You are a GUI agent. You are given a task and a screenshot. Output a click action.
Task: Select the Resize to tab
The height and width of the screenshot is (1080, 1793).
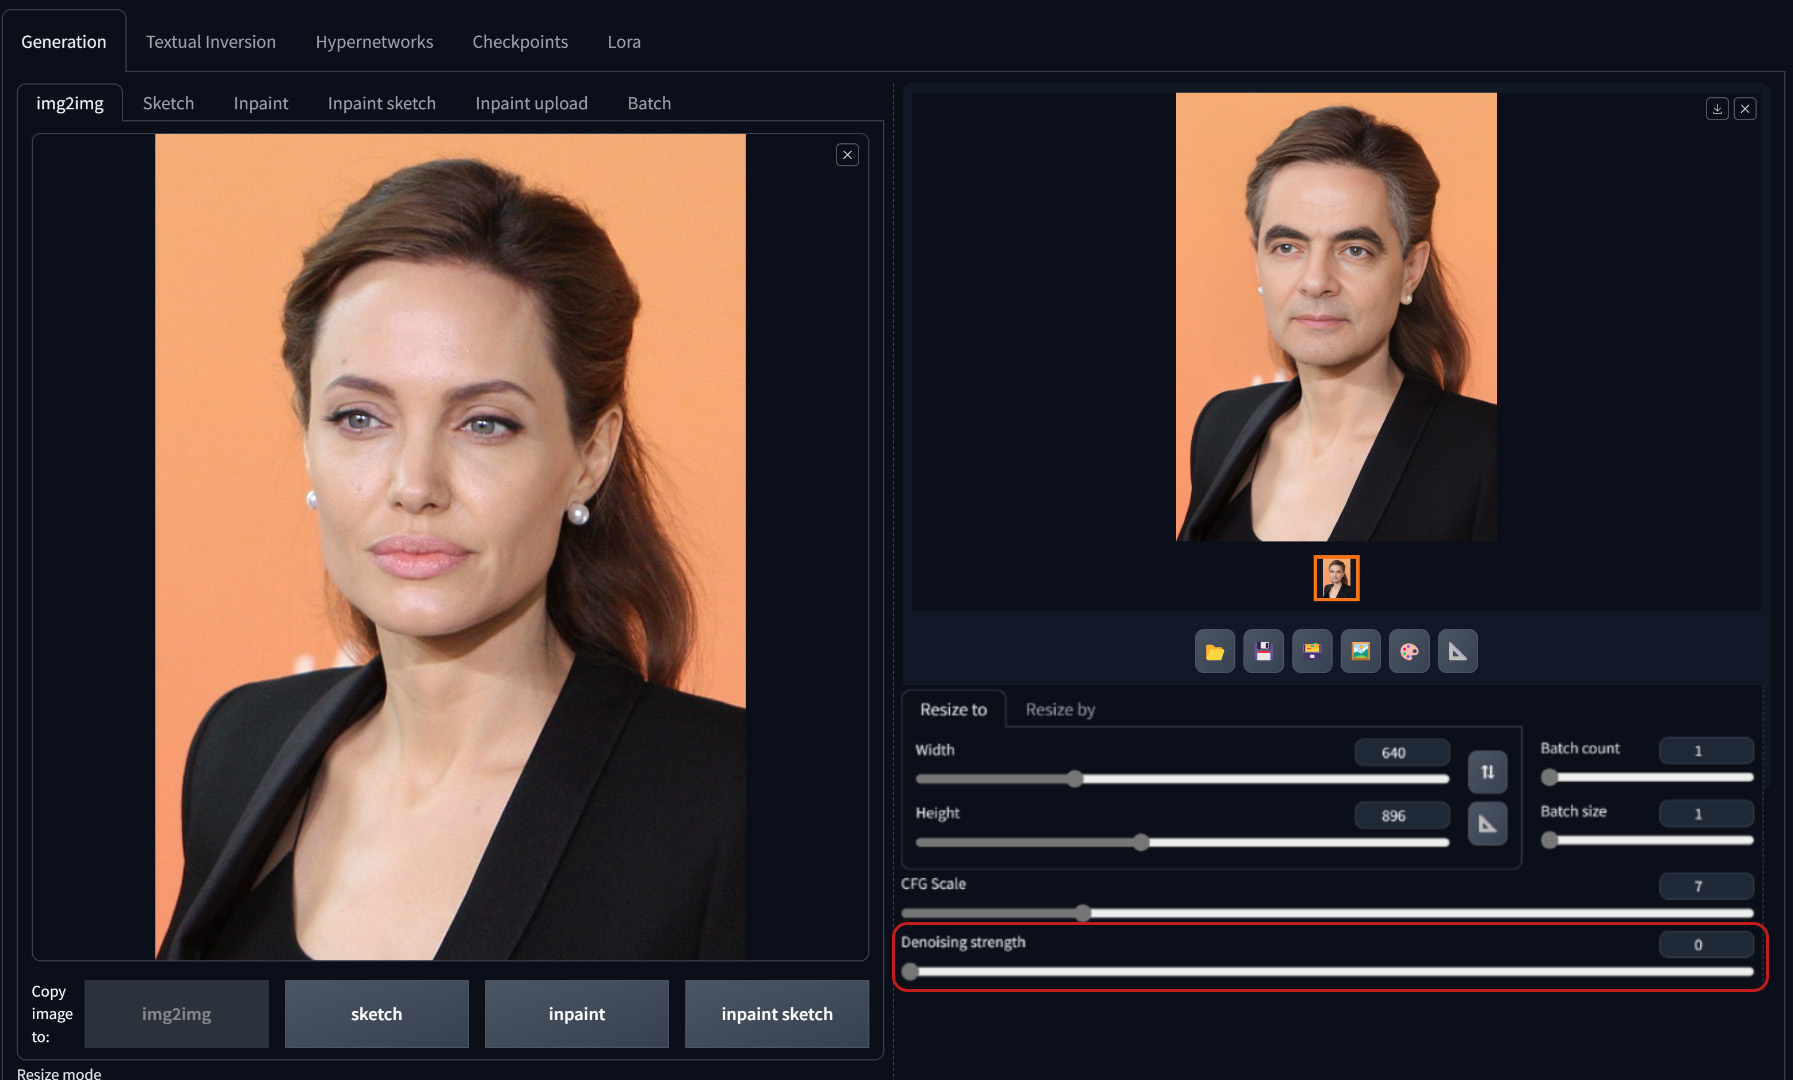(x=953, y=709)
